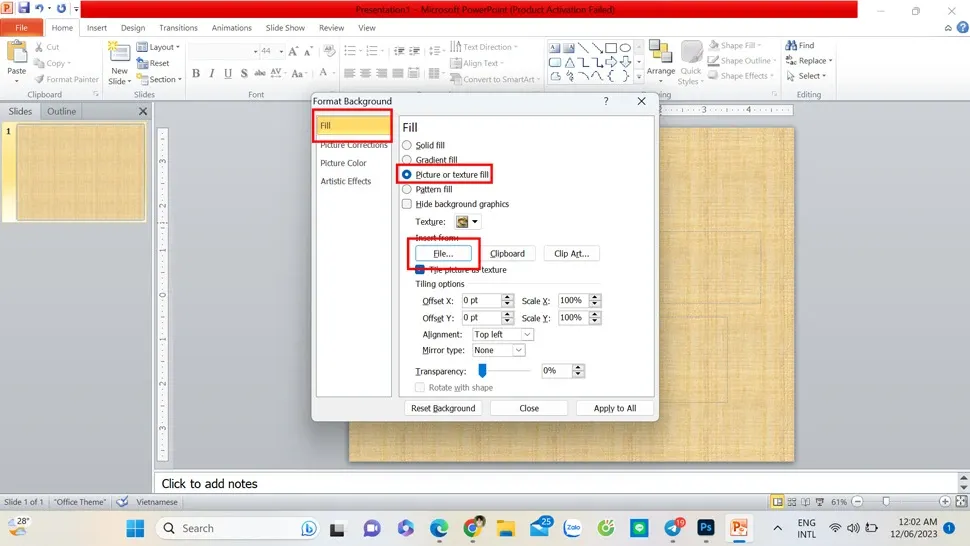Click Fit slide to window icon
The image size is (970, 546).
961,501
